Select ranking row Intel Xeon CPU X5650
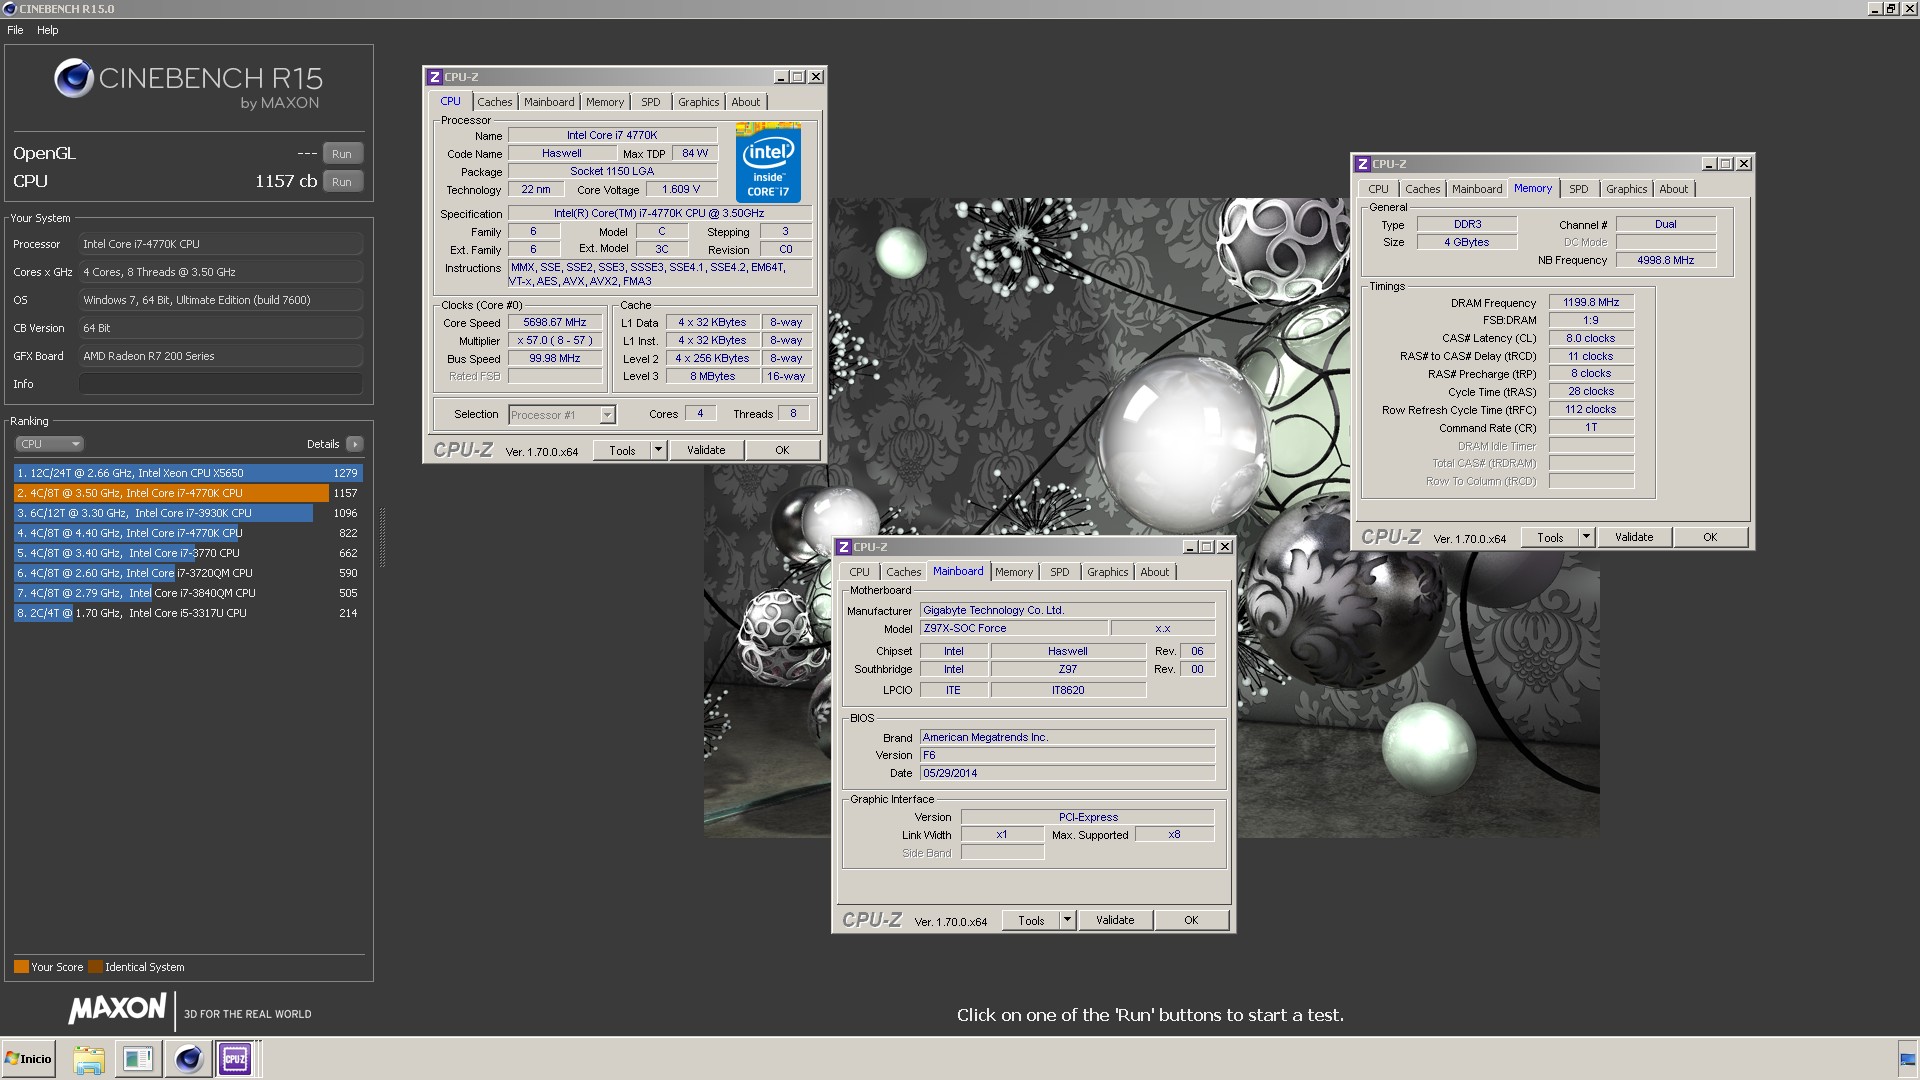Screen dimensions: 1920x1080 188,473
